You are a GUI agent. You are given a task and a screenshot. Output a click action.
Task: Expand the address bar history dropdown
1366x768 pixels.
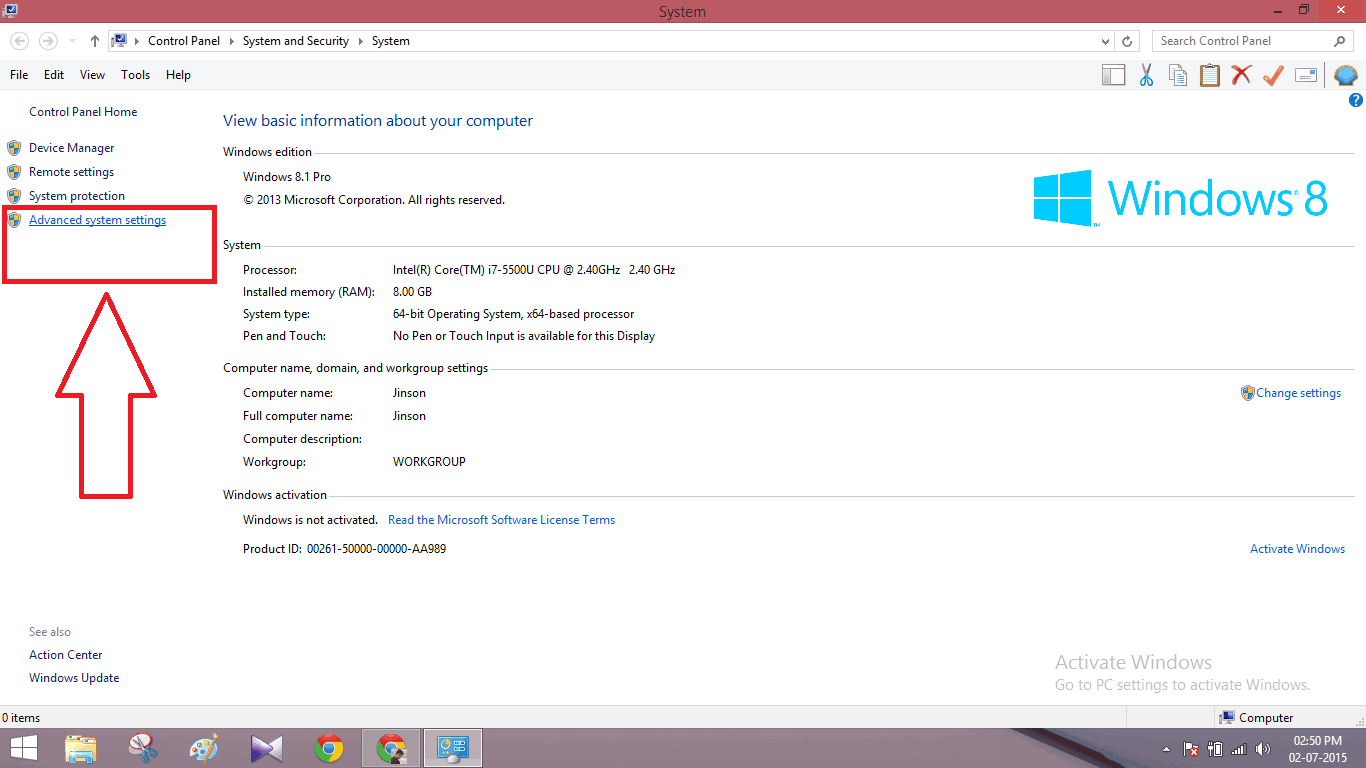click(x=1105, y=41)
